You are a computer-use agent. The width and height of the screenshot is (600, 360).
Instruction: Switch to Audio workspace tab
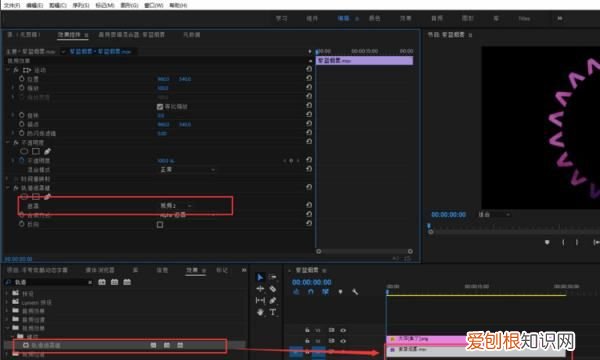tap(437, 18)
